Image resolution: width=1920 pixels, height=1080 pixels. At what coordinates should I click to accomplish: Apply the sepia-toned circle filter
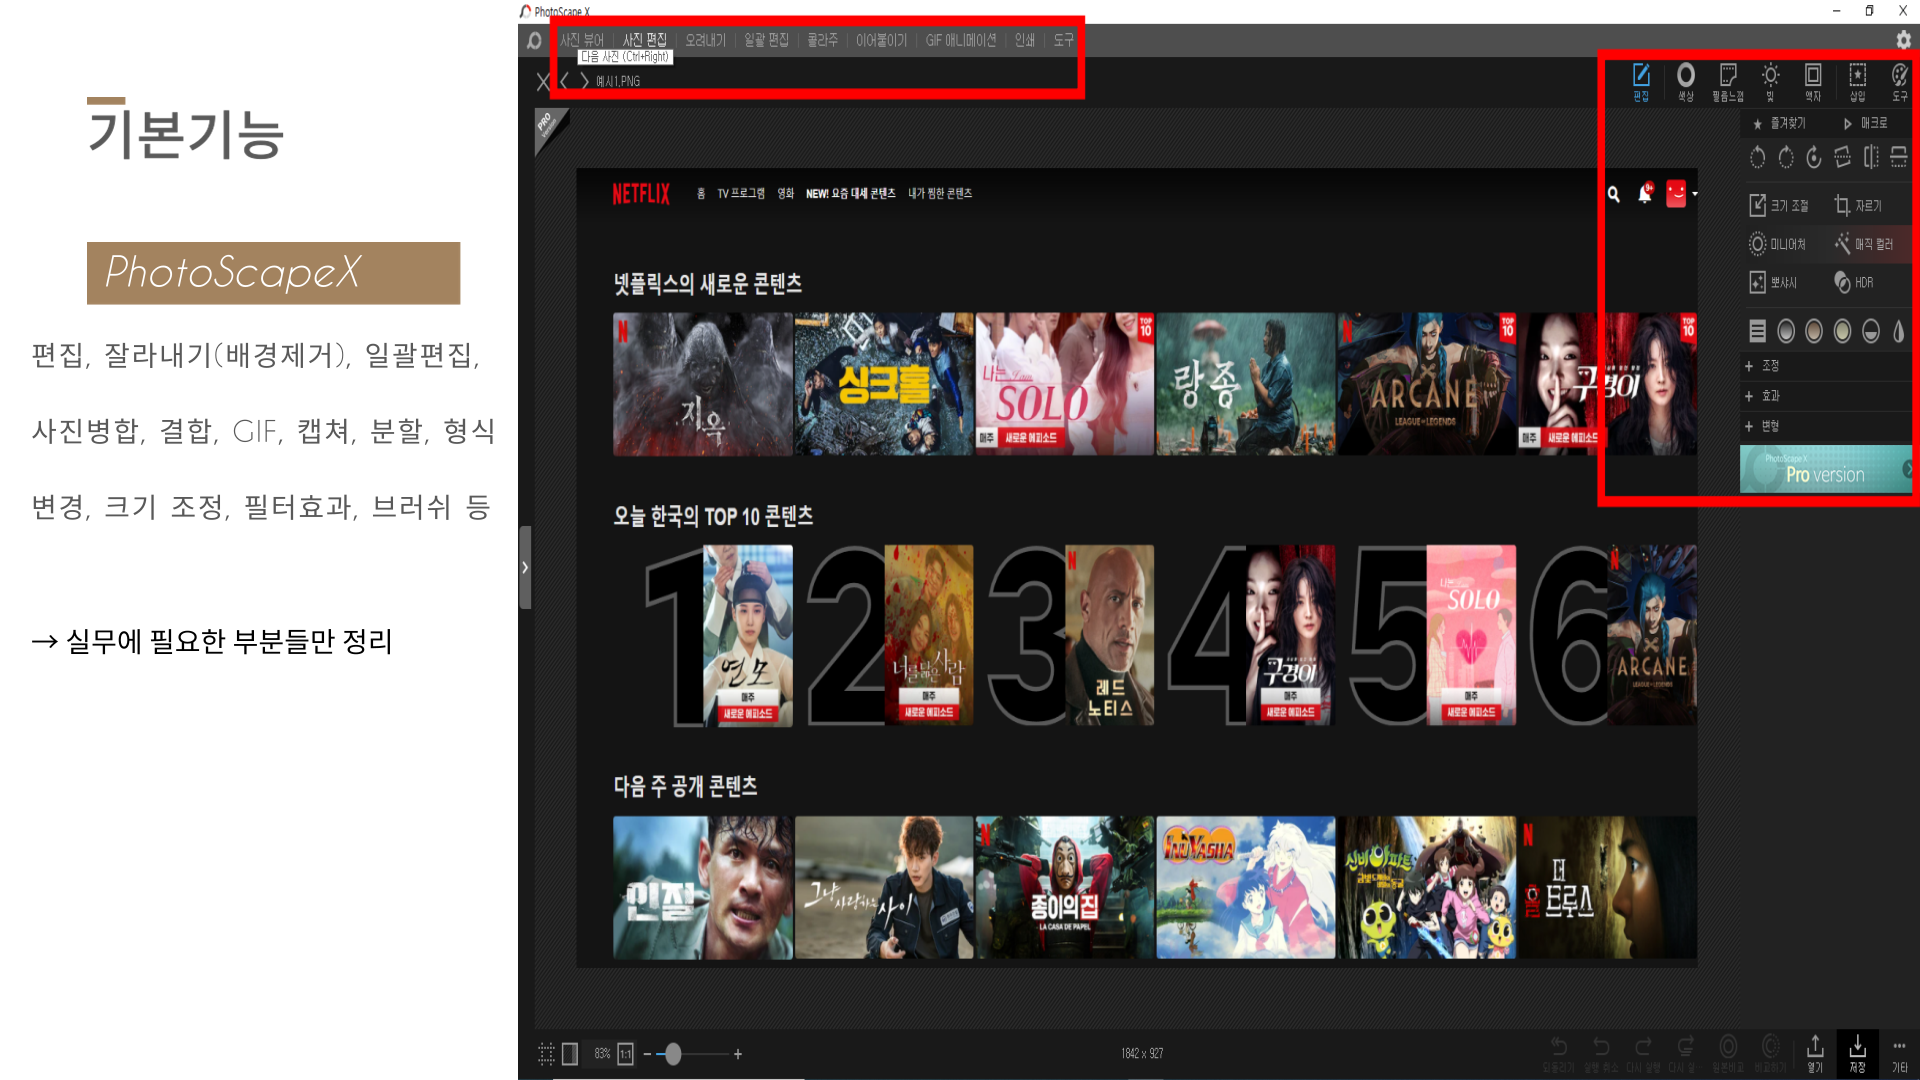[x=1814, y=331]
